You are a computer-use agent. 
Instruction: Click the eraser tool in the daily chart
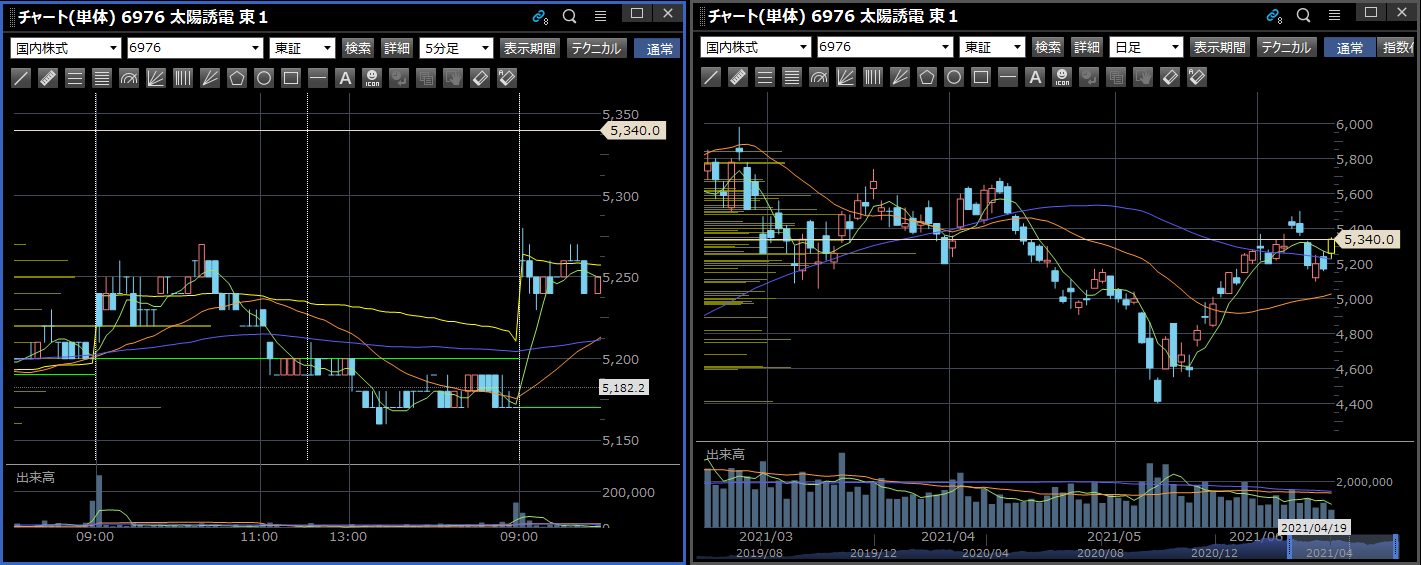(1170, 77)
